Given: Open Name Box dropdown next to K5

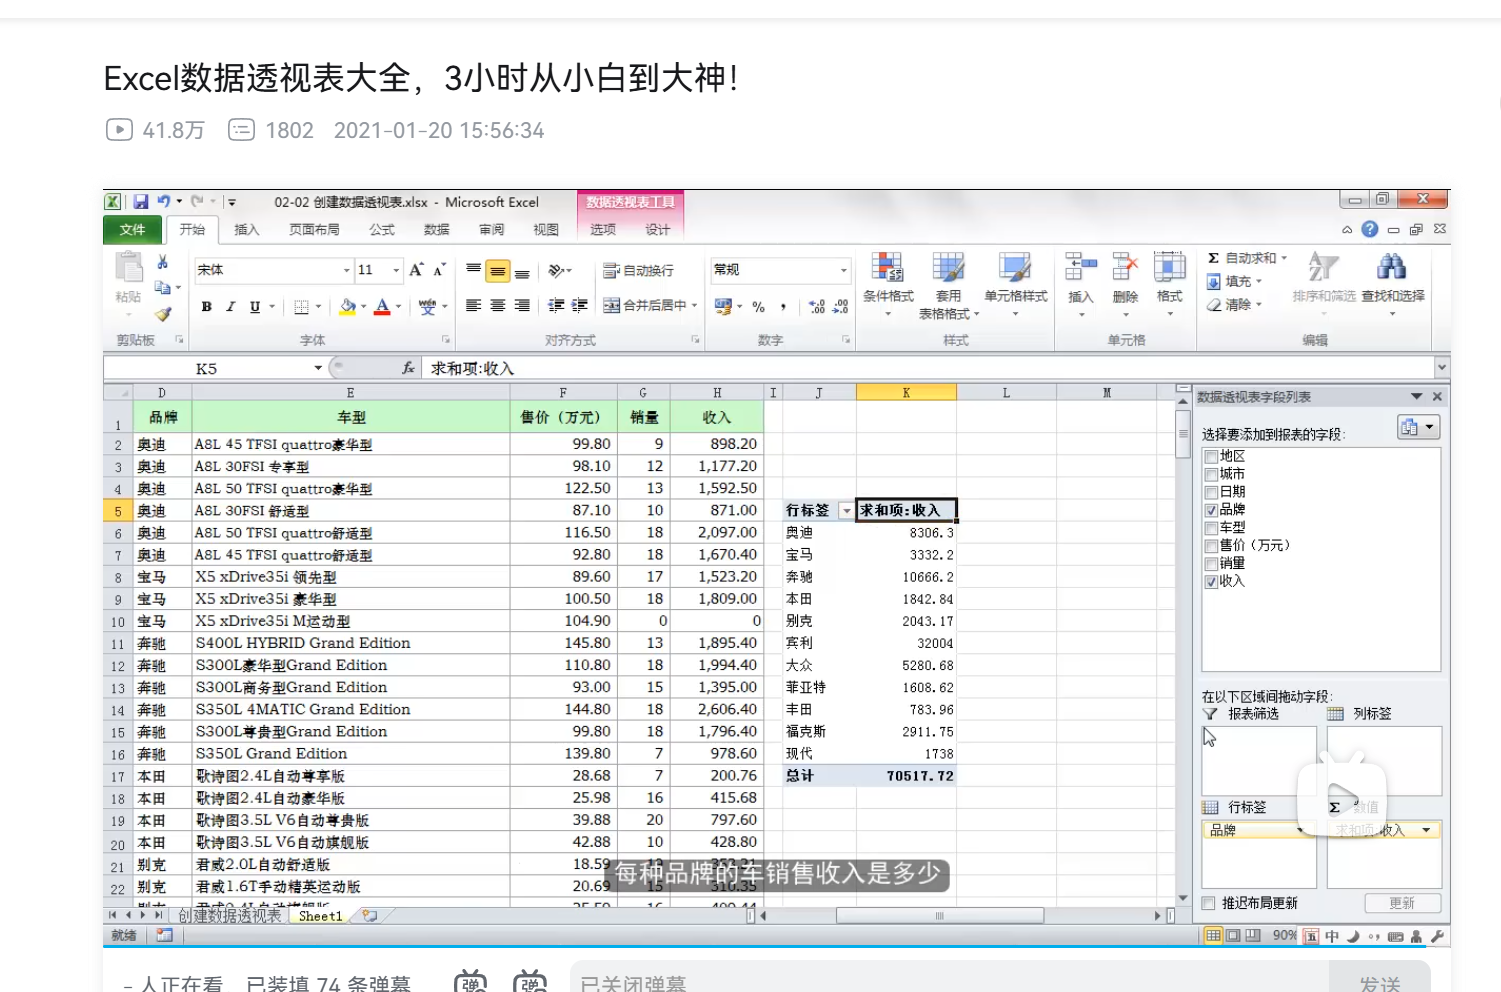Looking at the screenshot, I should pos(318,368).
